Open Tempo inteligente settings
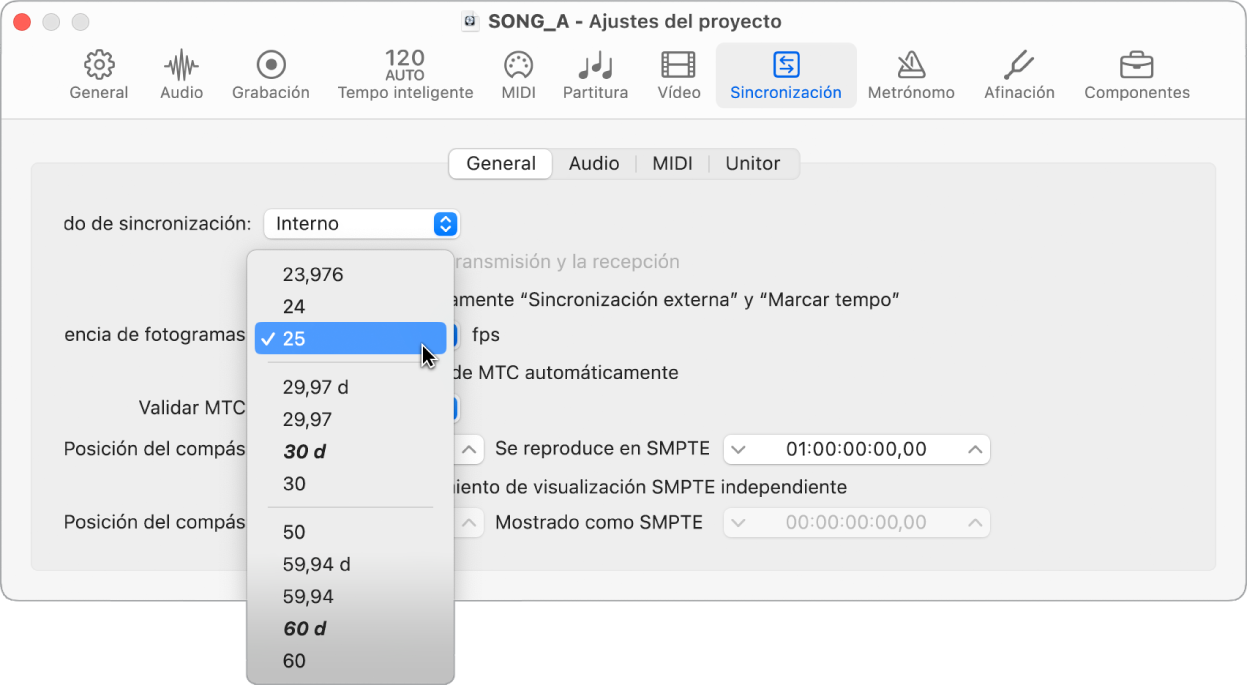 coord(404,72)
